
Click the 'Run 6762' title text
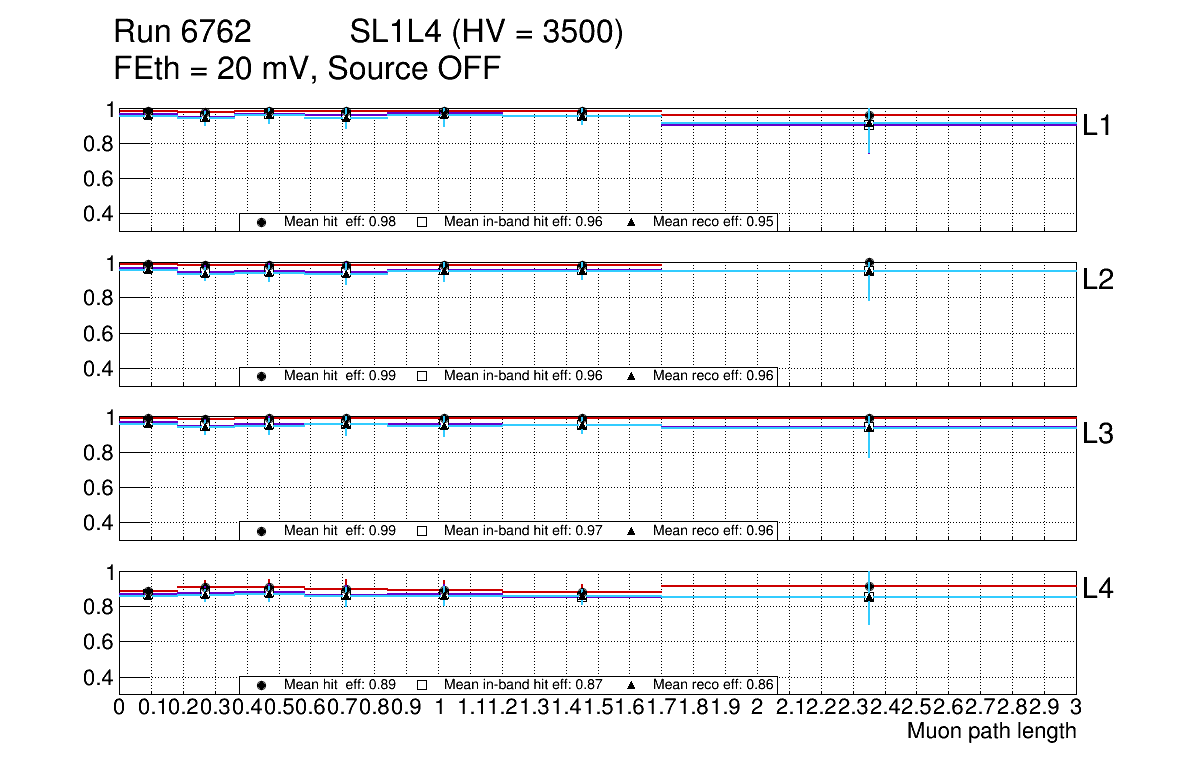(181, 34)
